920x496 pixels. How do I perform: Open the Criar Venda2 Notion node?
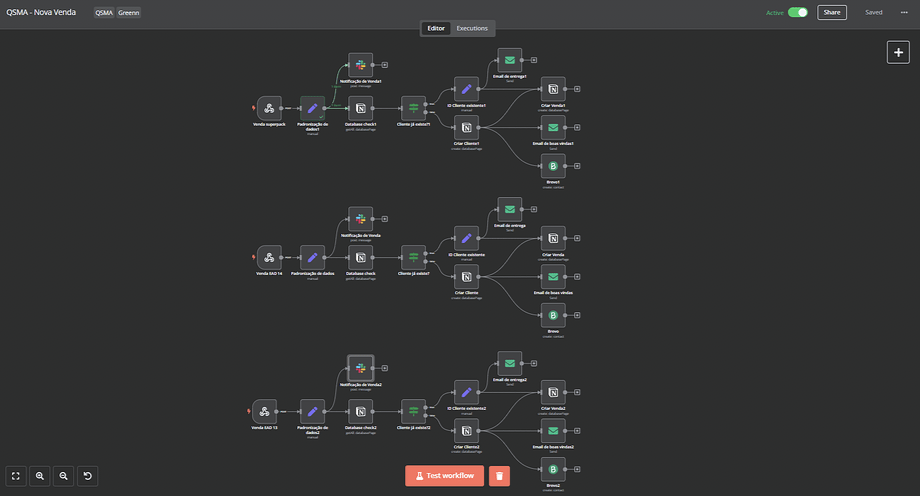(553, 391)
